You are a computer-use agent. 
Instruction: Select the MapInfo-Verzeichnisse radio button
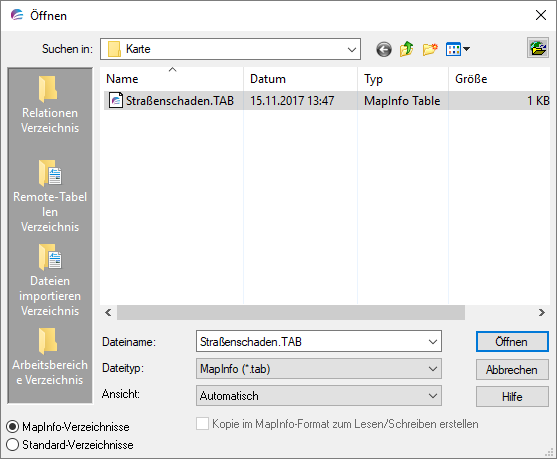point(12,426)
